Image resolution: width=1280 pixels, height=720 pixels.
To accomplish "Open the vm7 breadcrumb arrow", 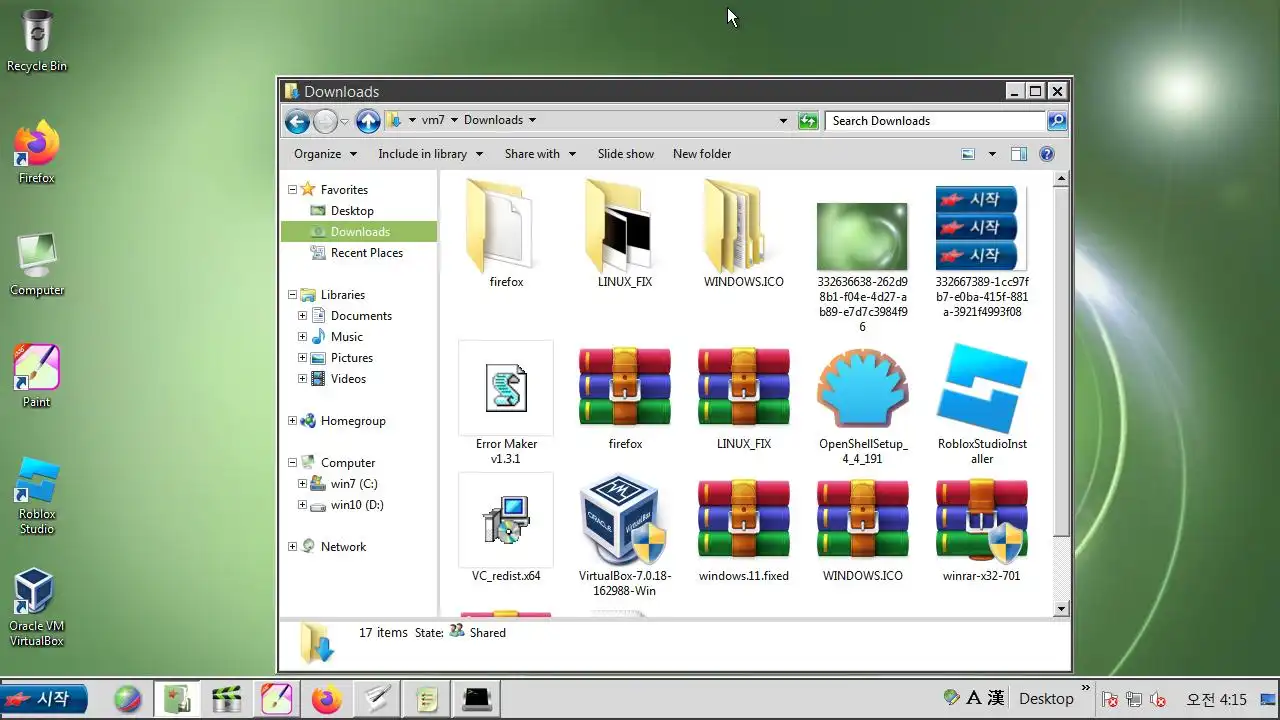I will coord(454,120).
